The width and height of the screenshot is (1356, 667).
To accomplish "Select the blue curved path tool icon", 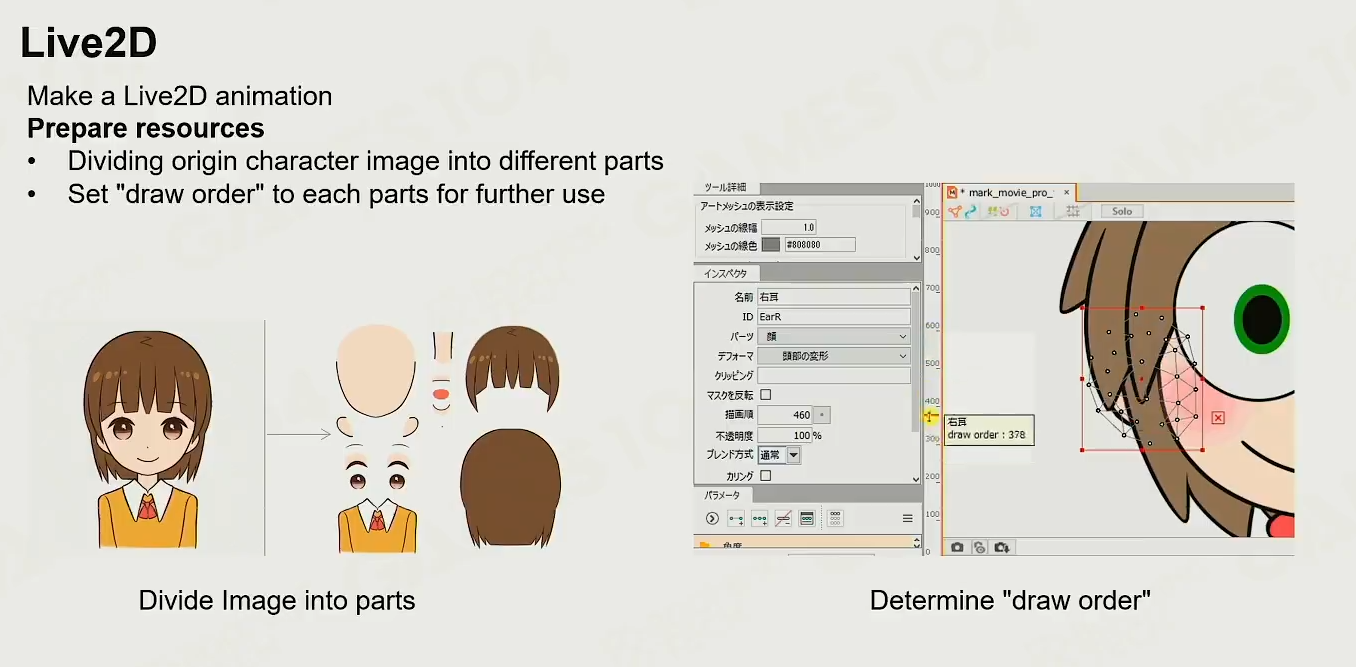I will point(970,211).
